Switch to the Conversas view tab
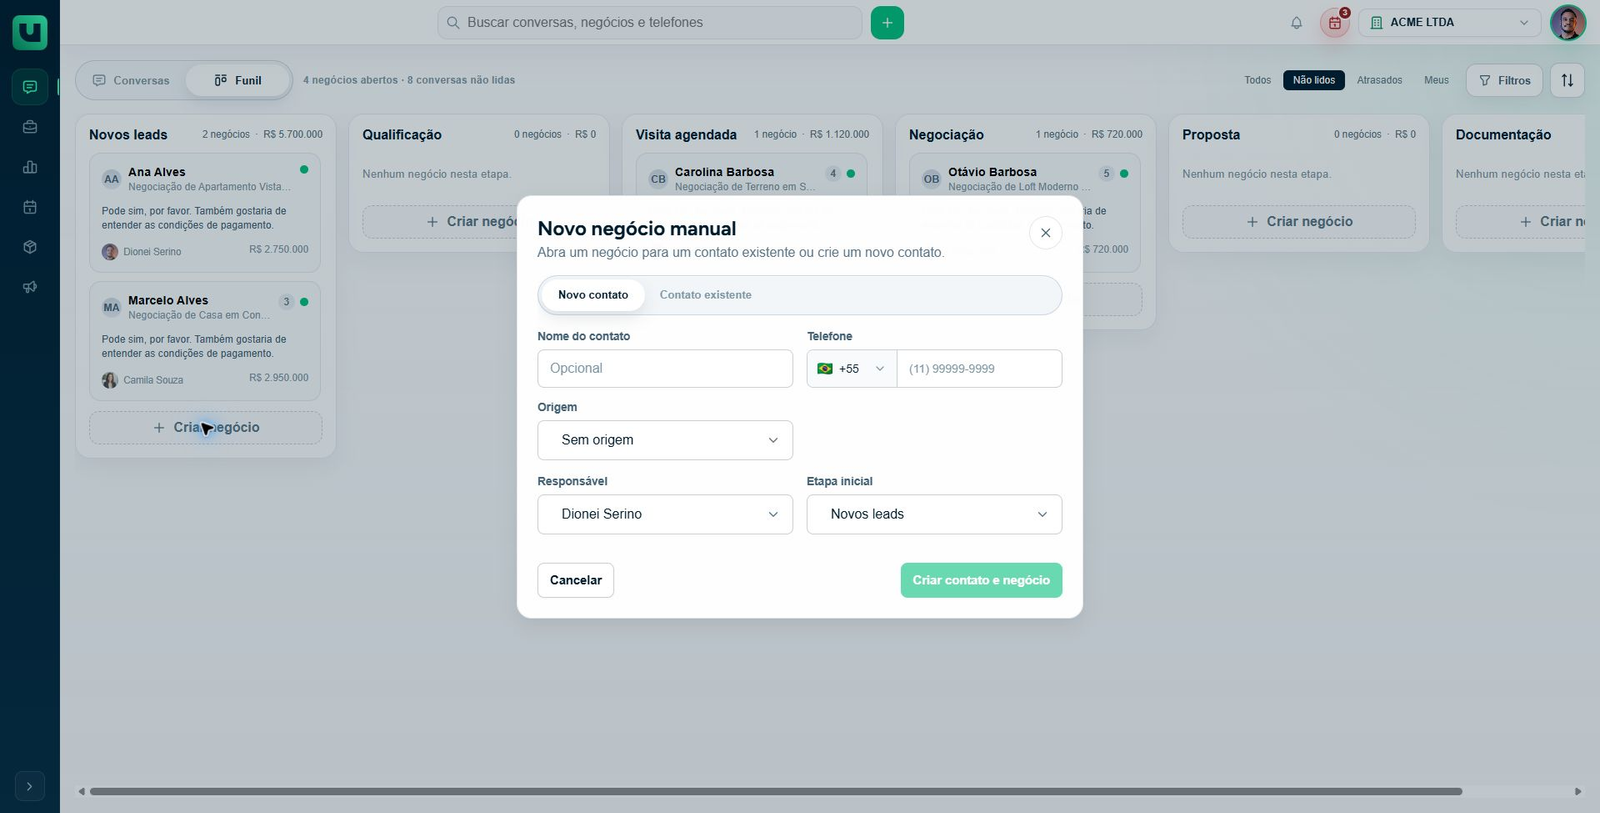This screenshot has height=813, width=1600. (x=131, y=80)
